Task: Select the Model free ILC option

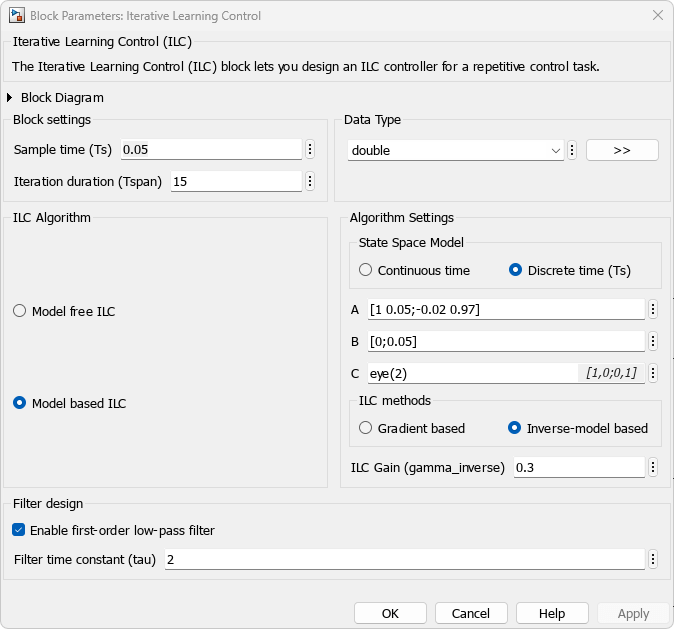Action: tap(20, 311)
